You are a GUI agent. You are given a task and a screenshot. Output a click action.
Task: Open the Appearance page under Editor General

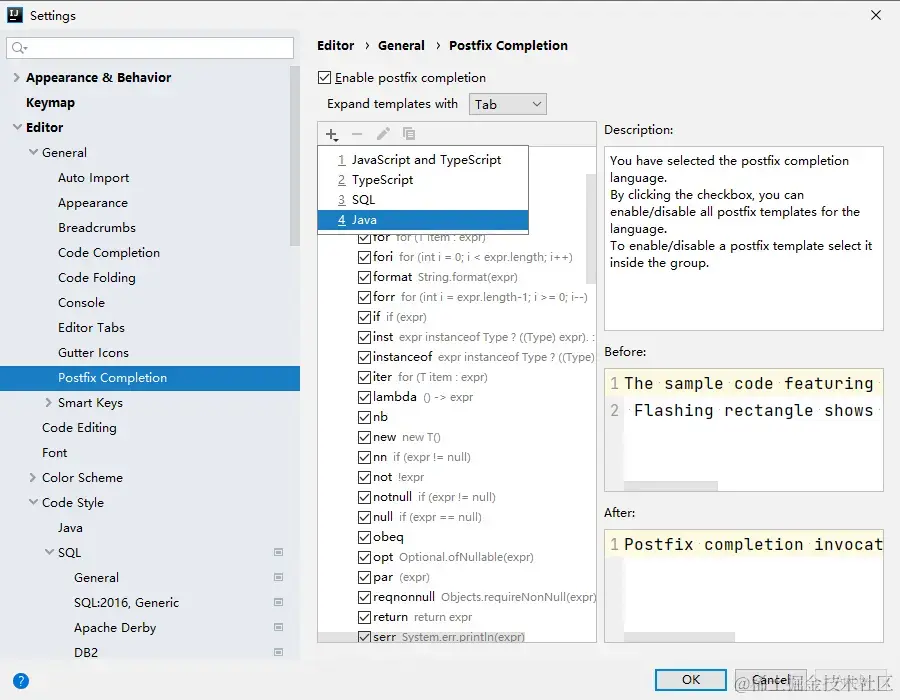click(93, 203)
